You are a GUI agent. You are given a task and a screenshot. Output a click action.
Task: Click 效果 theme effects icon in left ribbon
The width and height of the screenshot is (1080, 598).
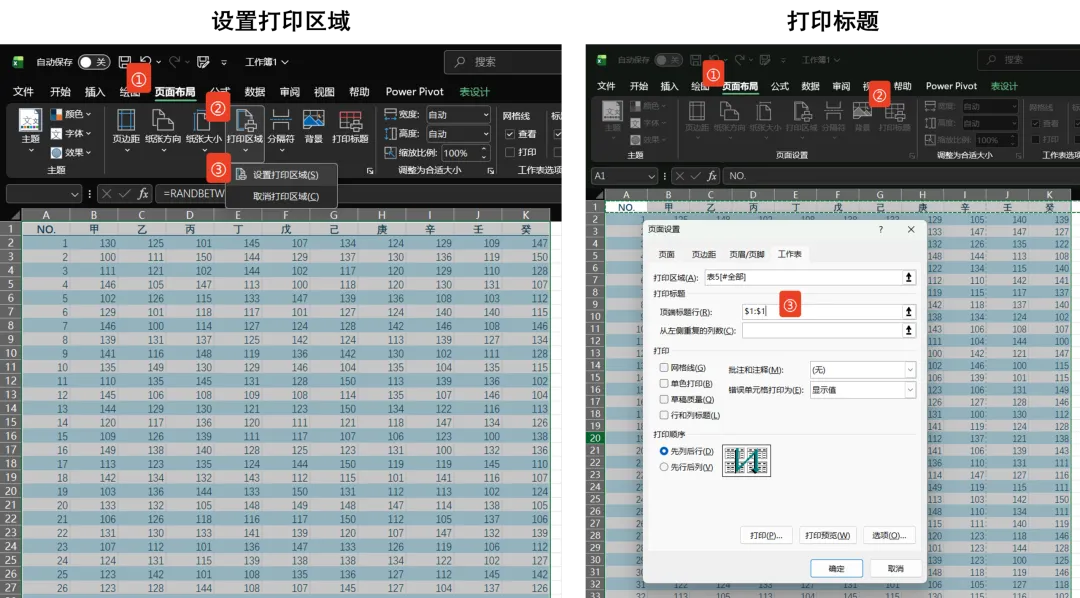pos(56,152)
